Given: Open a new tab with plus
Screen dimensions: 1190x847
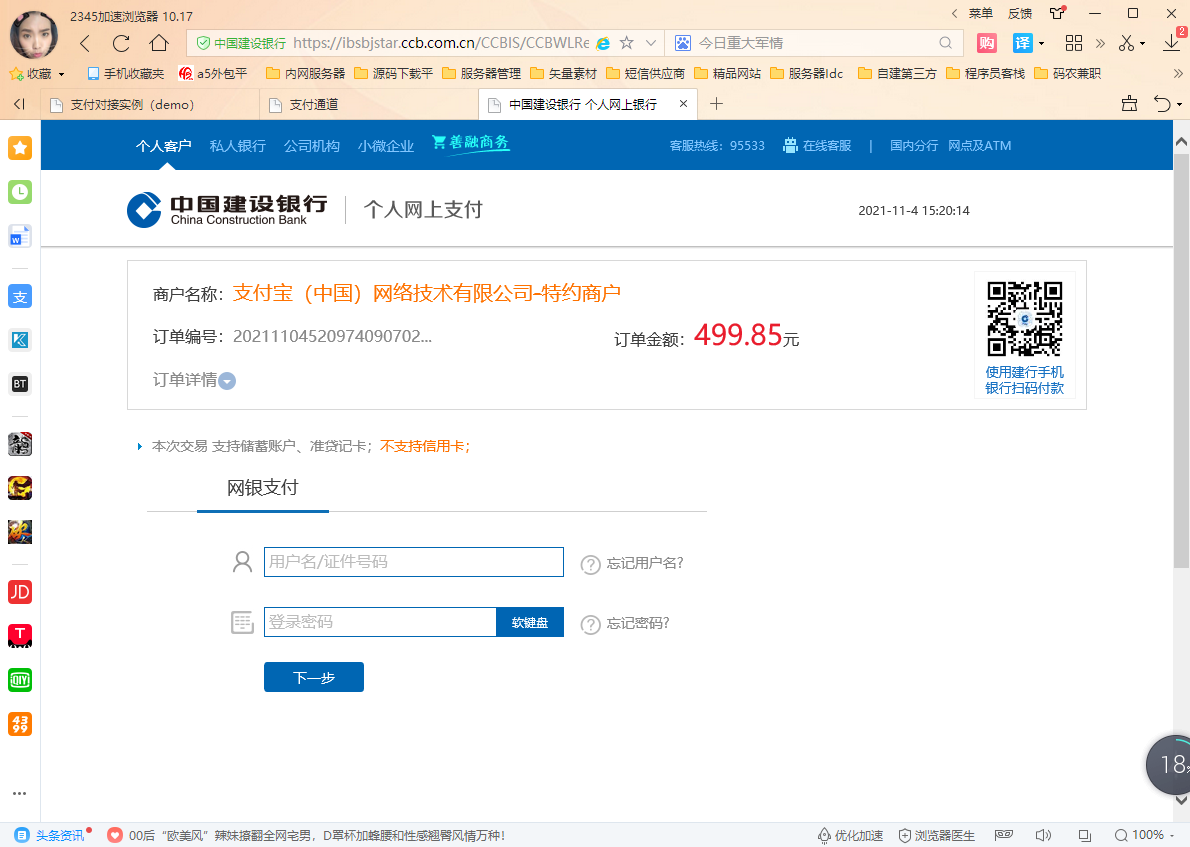Looking at the screenshot, I should point(716,104).
